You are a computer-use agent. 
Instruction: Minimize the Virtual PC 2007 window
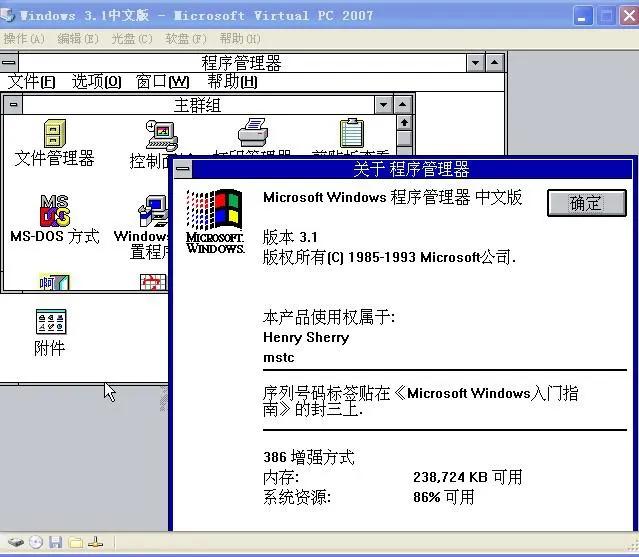click(x=583, y=16)
